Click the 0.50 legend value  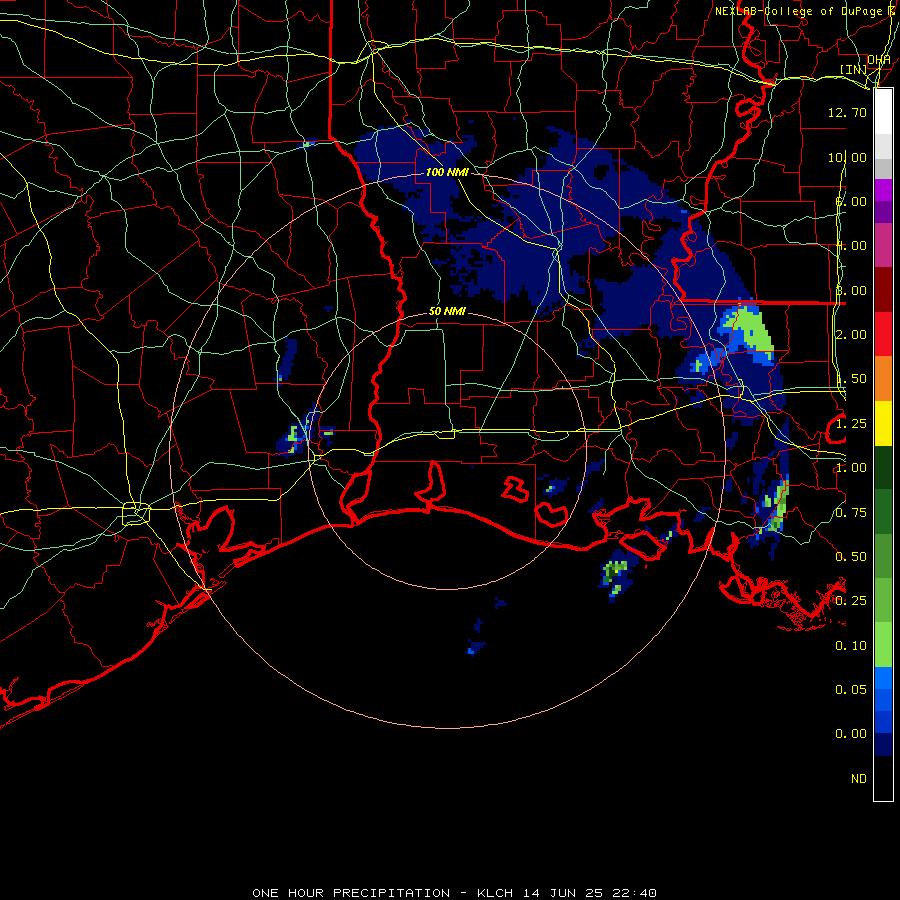click(851, 557)
